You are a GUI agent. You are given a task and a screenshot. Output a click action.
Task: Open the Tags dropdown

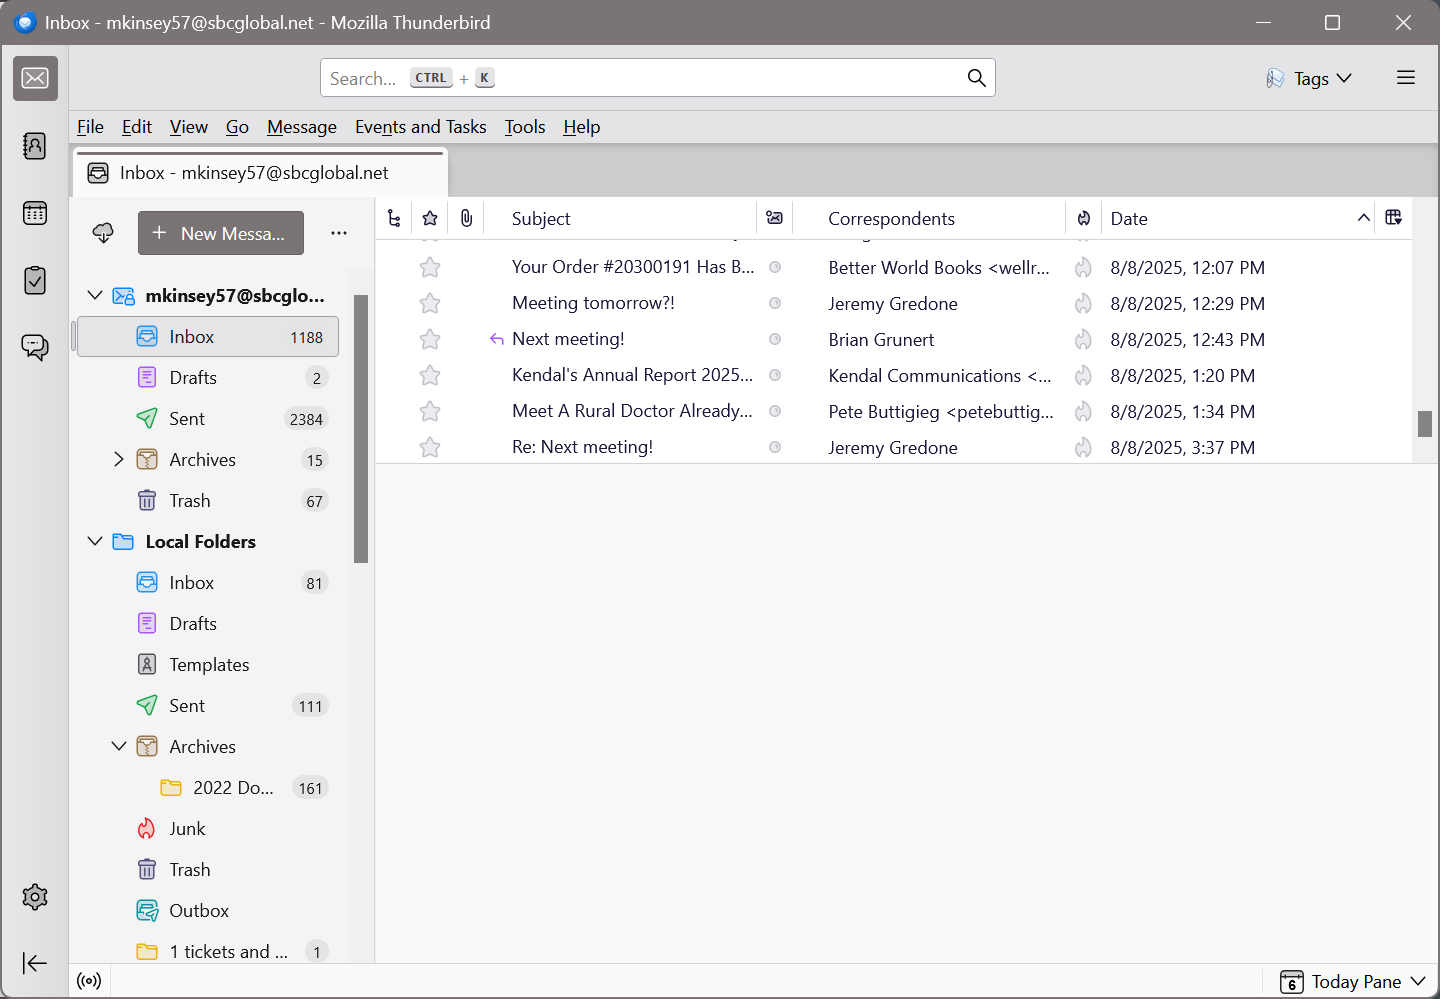pos(1309,78)
